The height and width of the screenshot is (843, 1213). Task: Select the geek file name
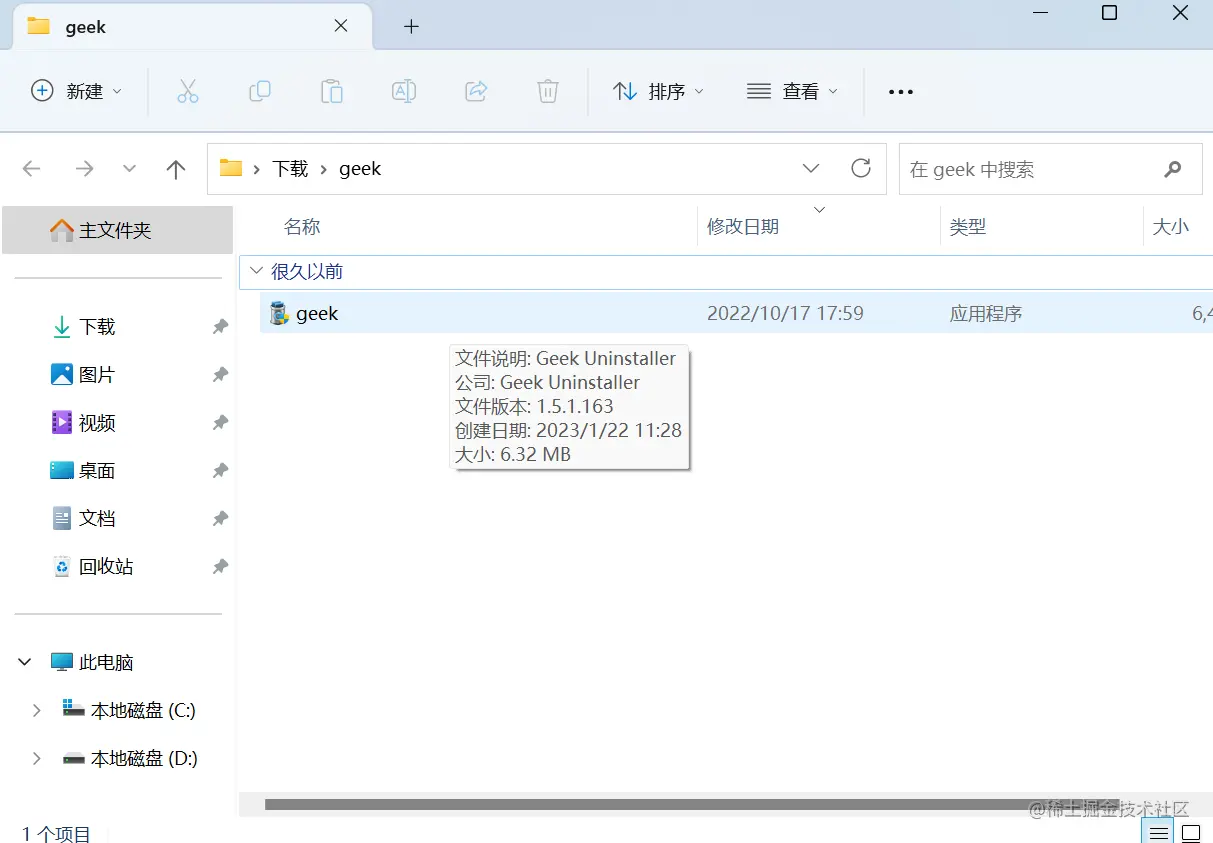317,313
